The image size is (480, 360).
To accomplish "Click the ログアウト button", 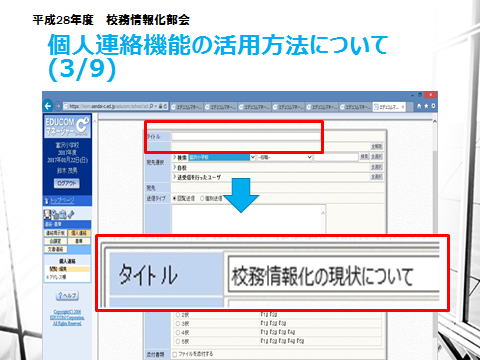I will [x=67, y=183].
